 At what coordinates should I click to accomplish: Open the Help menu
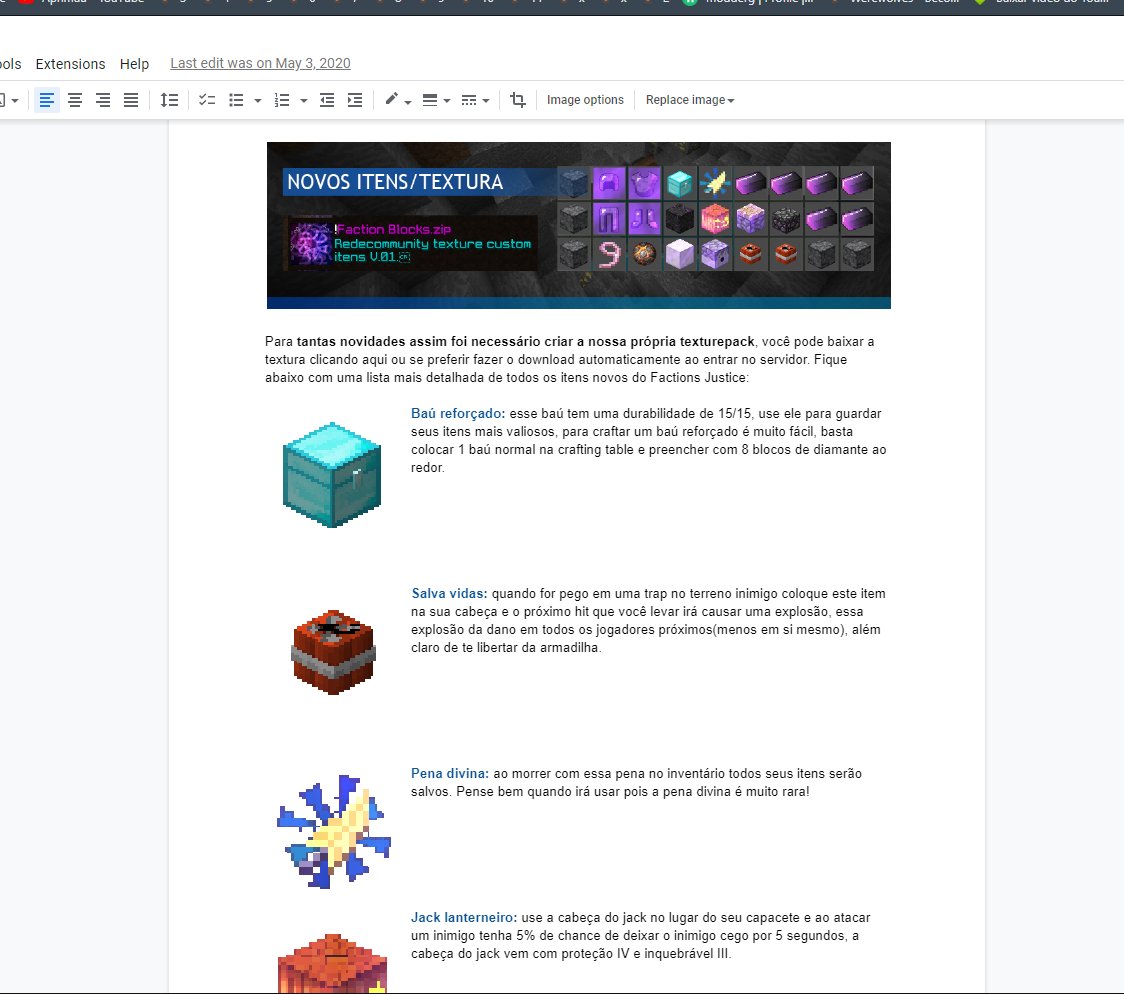tap(134, 64)
